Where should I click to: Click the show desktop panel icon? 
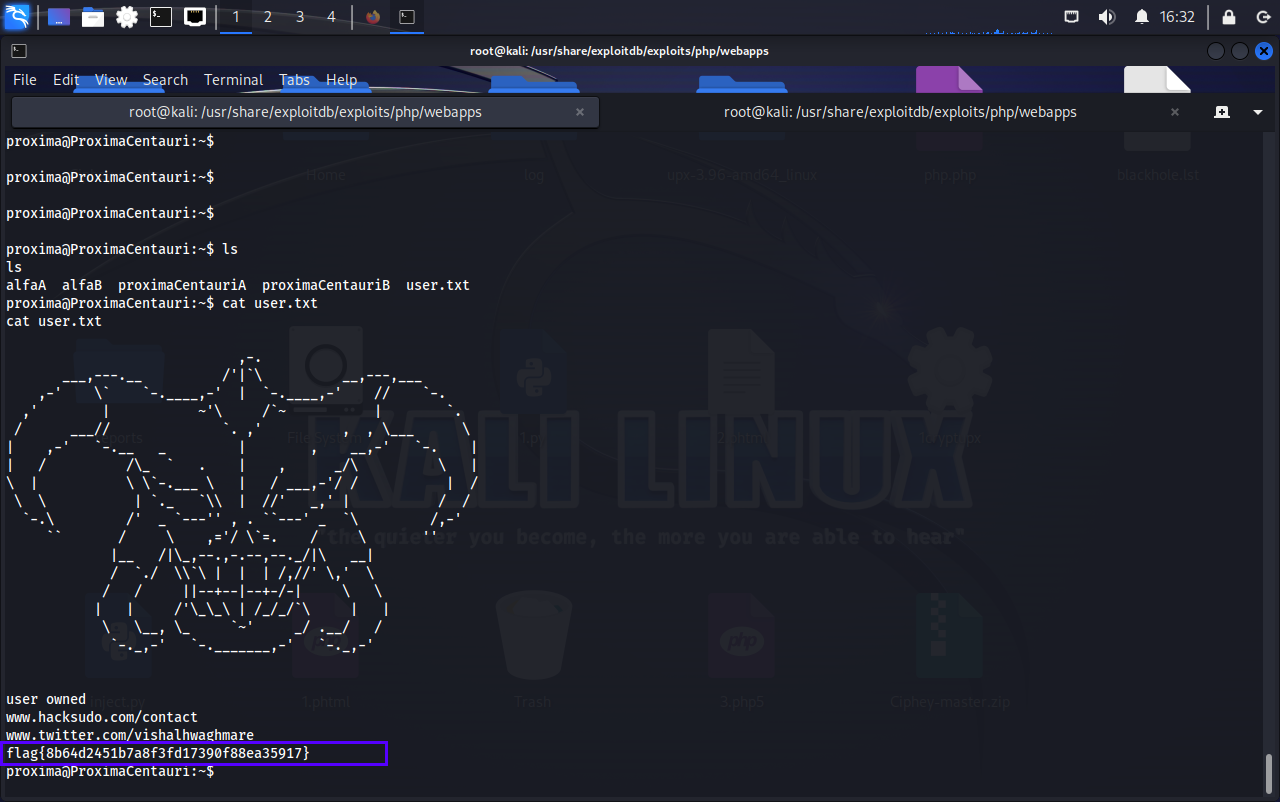59,17
